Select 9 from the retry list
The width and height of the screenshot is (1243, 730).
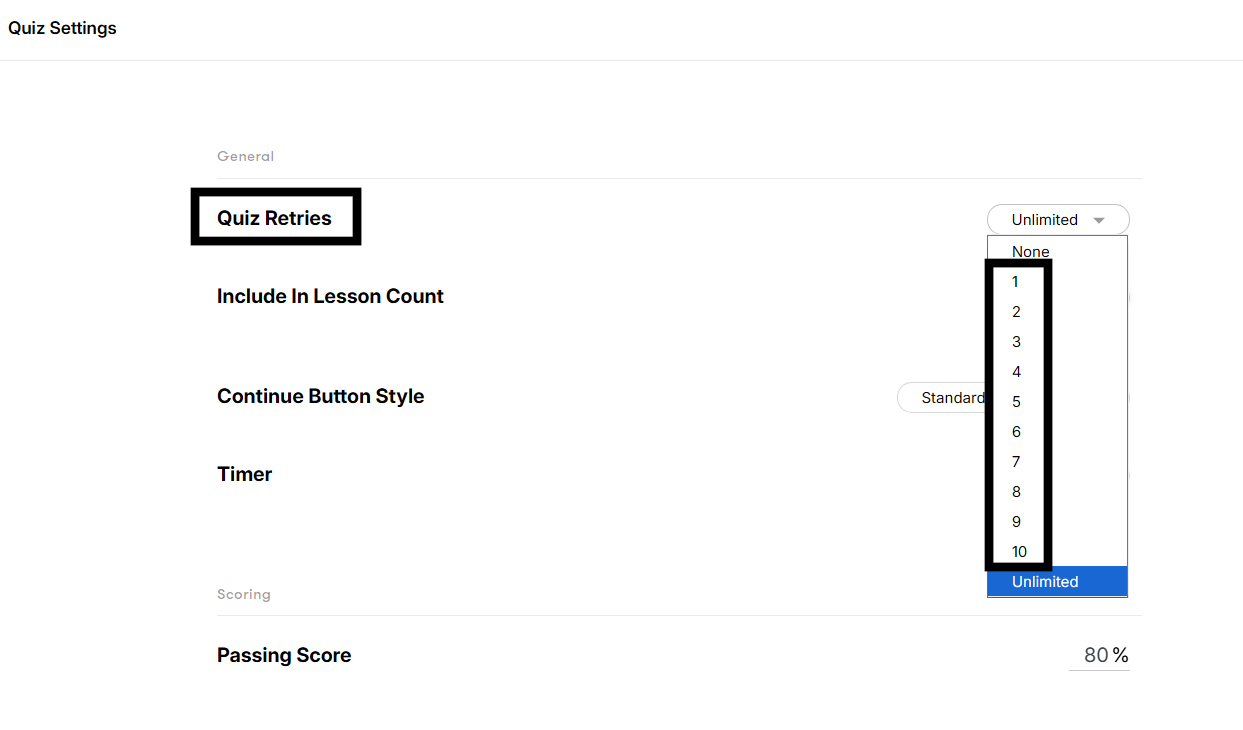click(1016, 521)
